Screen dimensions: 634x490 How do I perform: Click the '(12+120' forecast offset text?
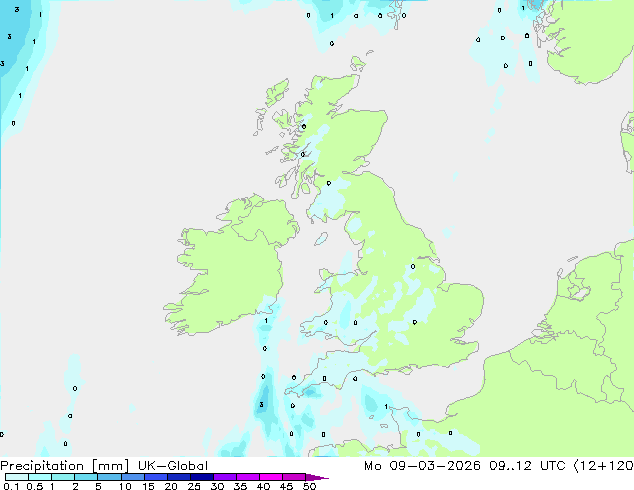click(604, 466)
